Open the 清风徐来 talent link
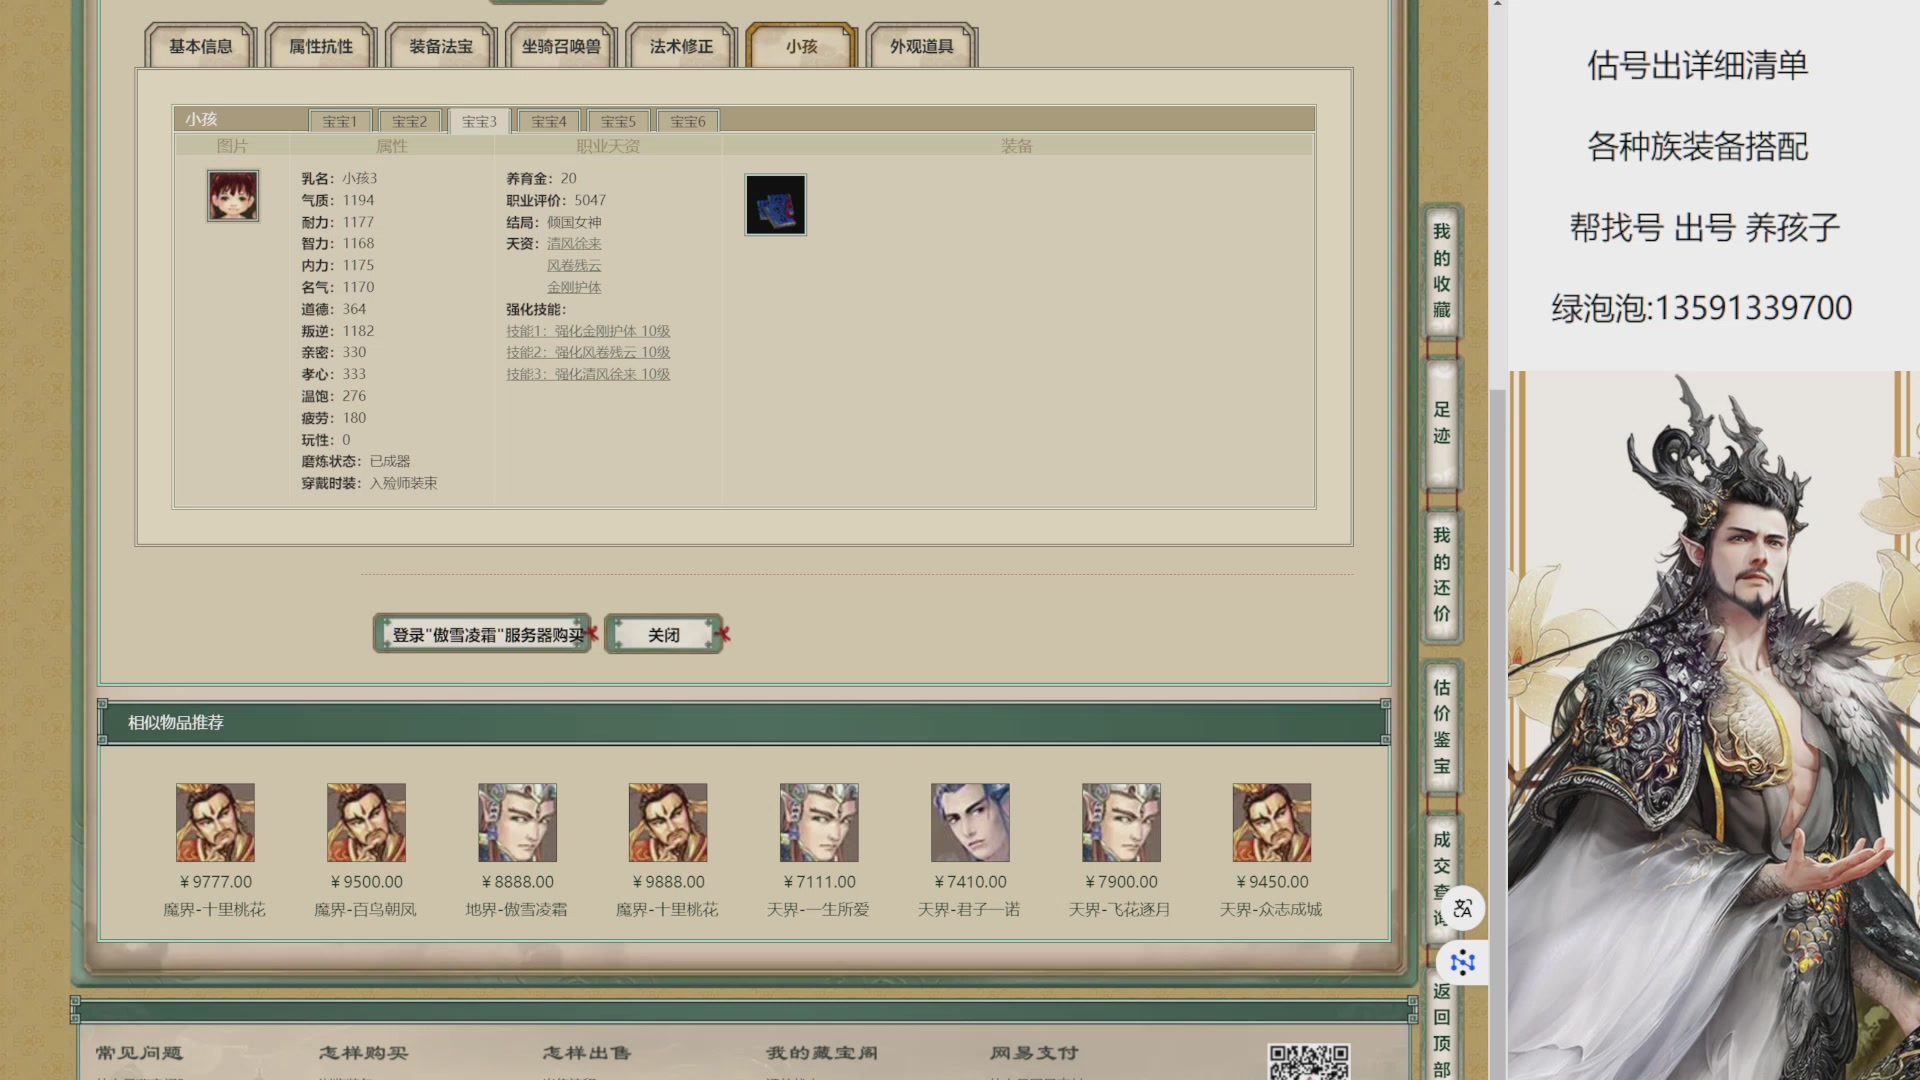Image resolution: width=1920 pixels, height=1080 pixels. (x=574, y=243)
